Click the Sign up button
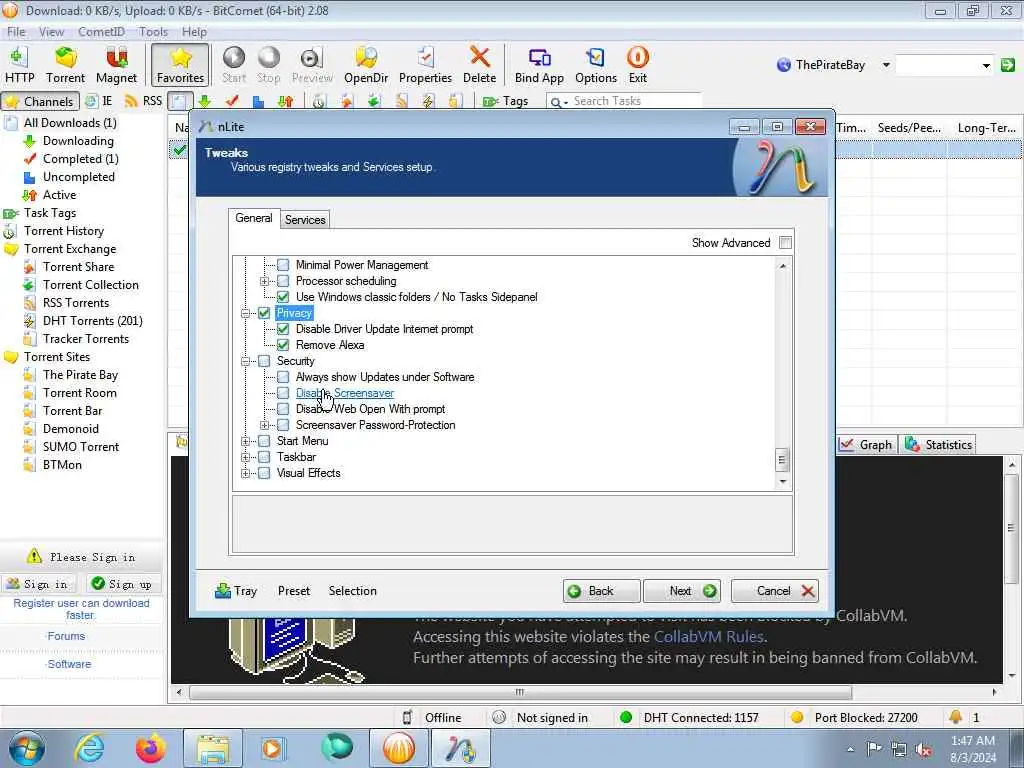 point(122,584)
